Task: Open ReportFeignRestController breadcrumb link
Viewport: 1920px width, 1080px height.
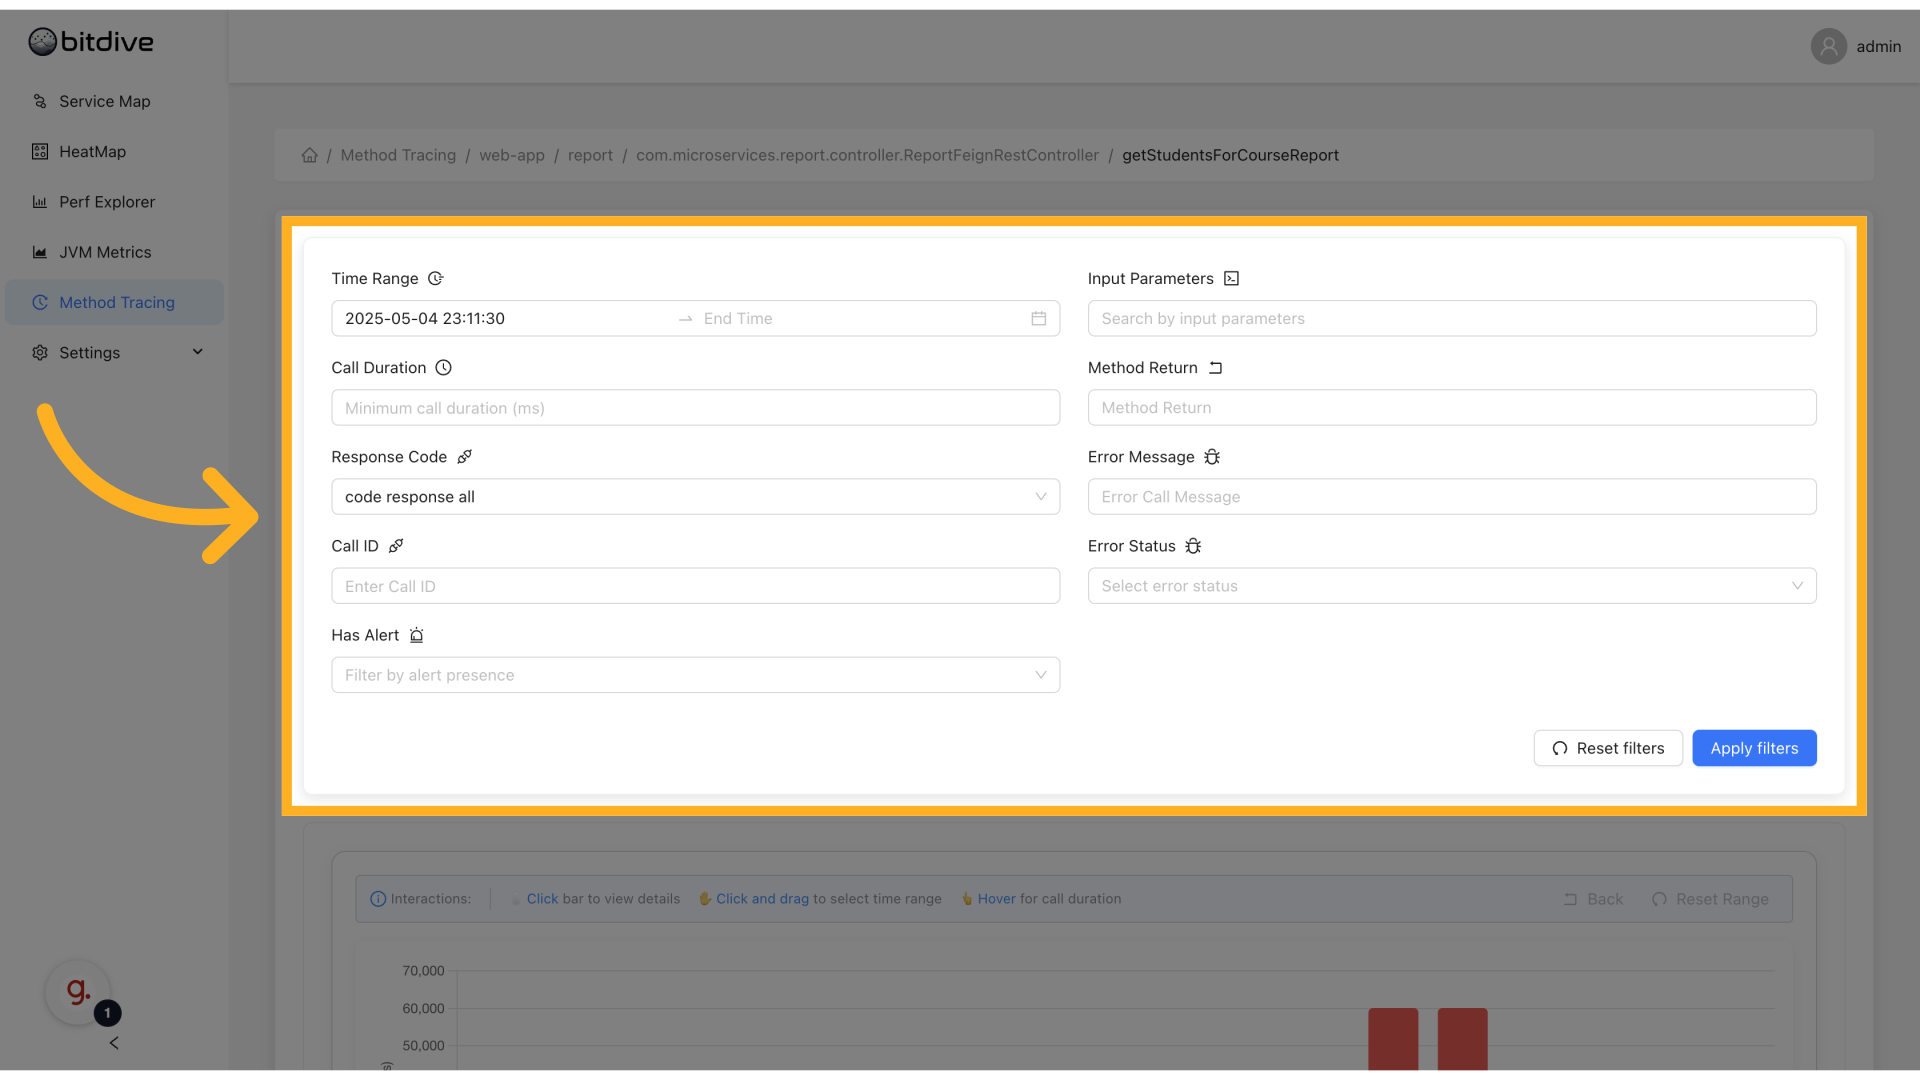Action: tap(867, 155)
